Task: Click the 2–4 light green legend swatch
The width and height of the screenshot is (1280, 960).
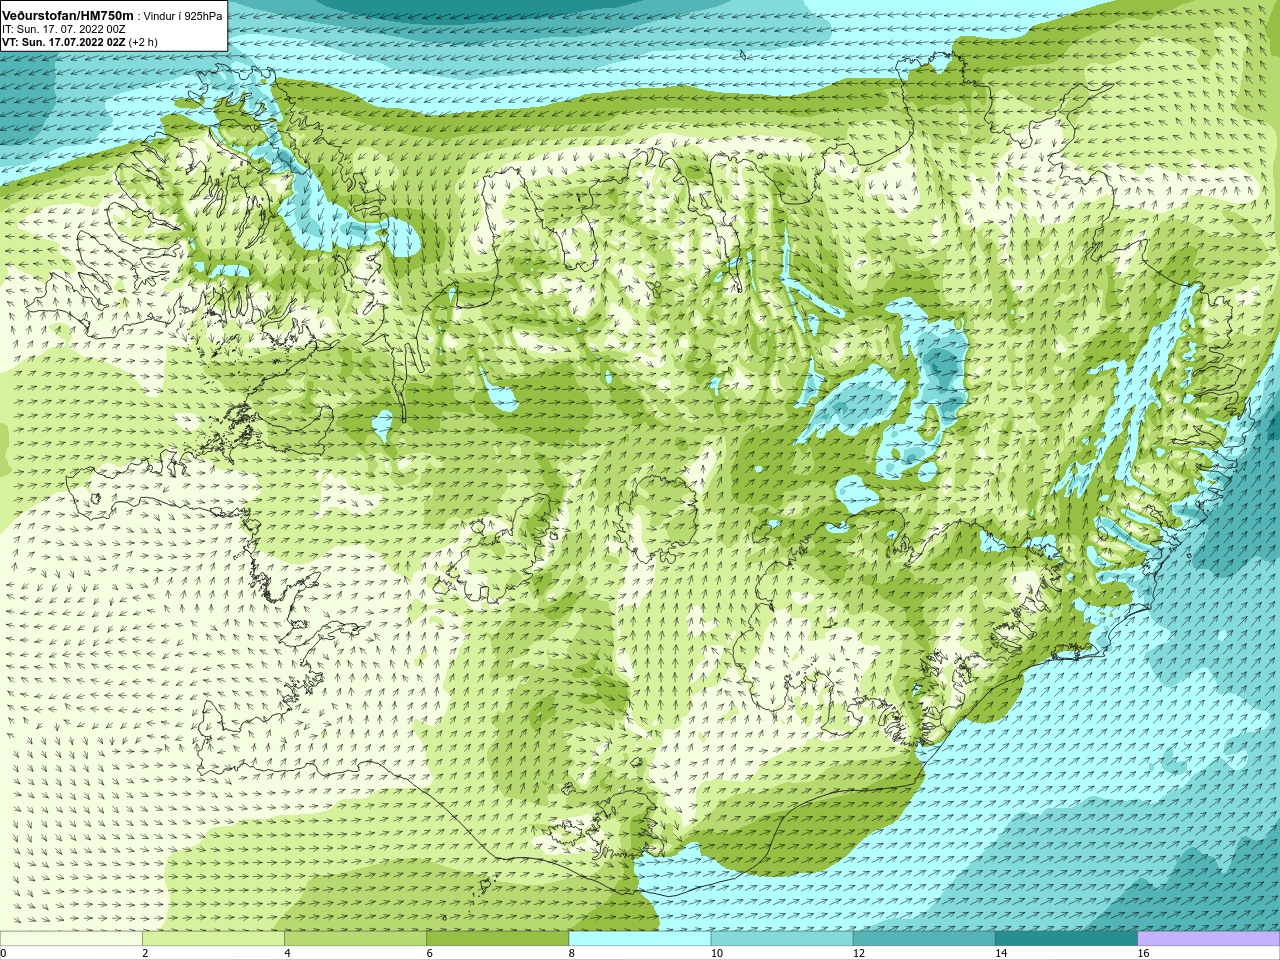Action: coord(213,938)
